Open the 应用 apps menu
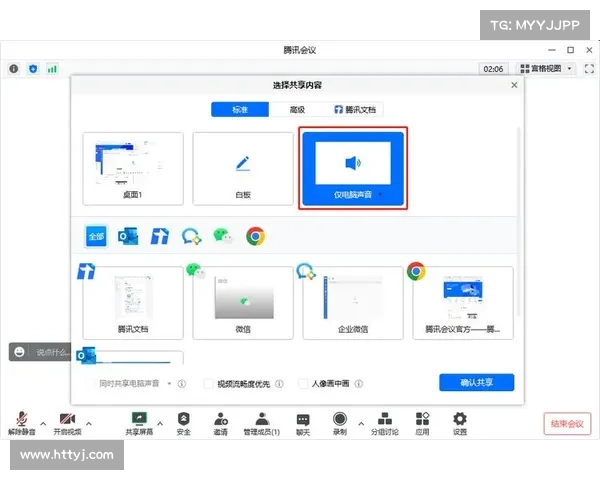The image size is (600, 480). pos(422,423)
